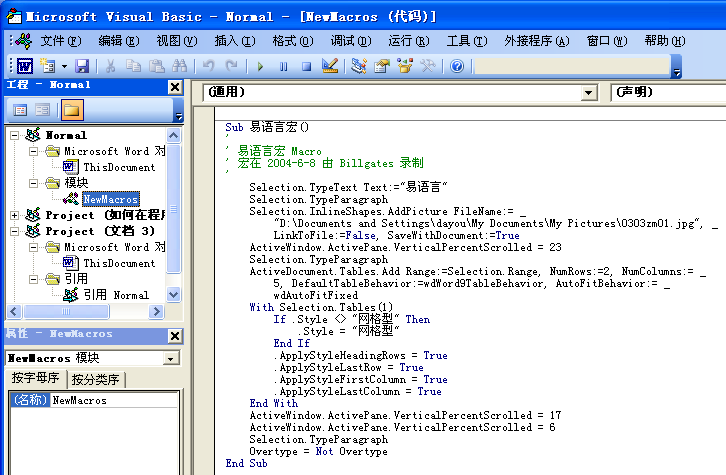Open the 帮助(H) menu

(664, 41)
